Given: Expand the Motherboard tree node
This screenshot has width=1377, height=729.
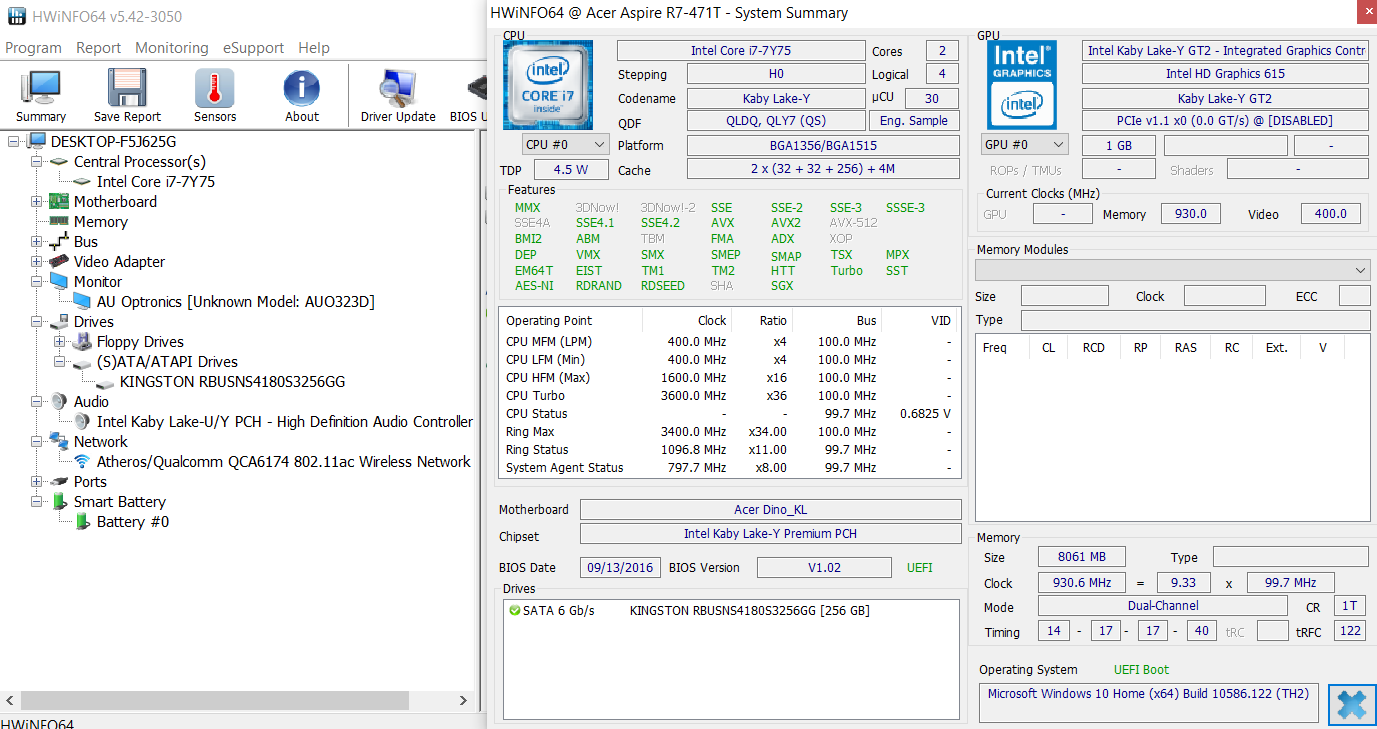Looking at the screenshot, I should 36,201.
